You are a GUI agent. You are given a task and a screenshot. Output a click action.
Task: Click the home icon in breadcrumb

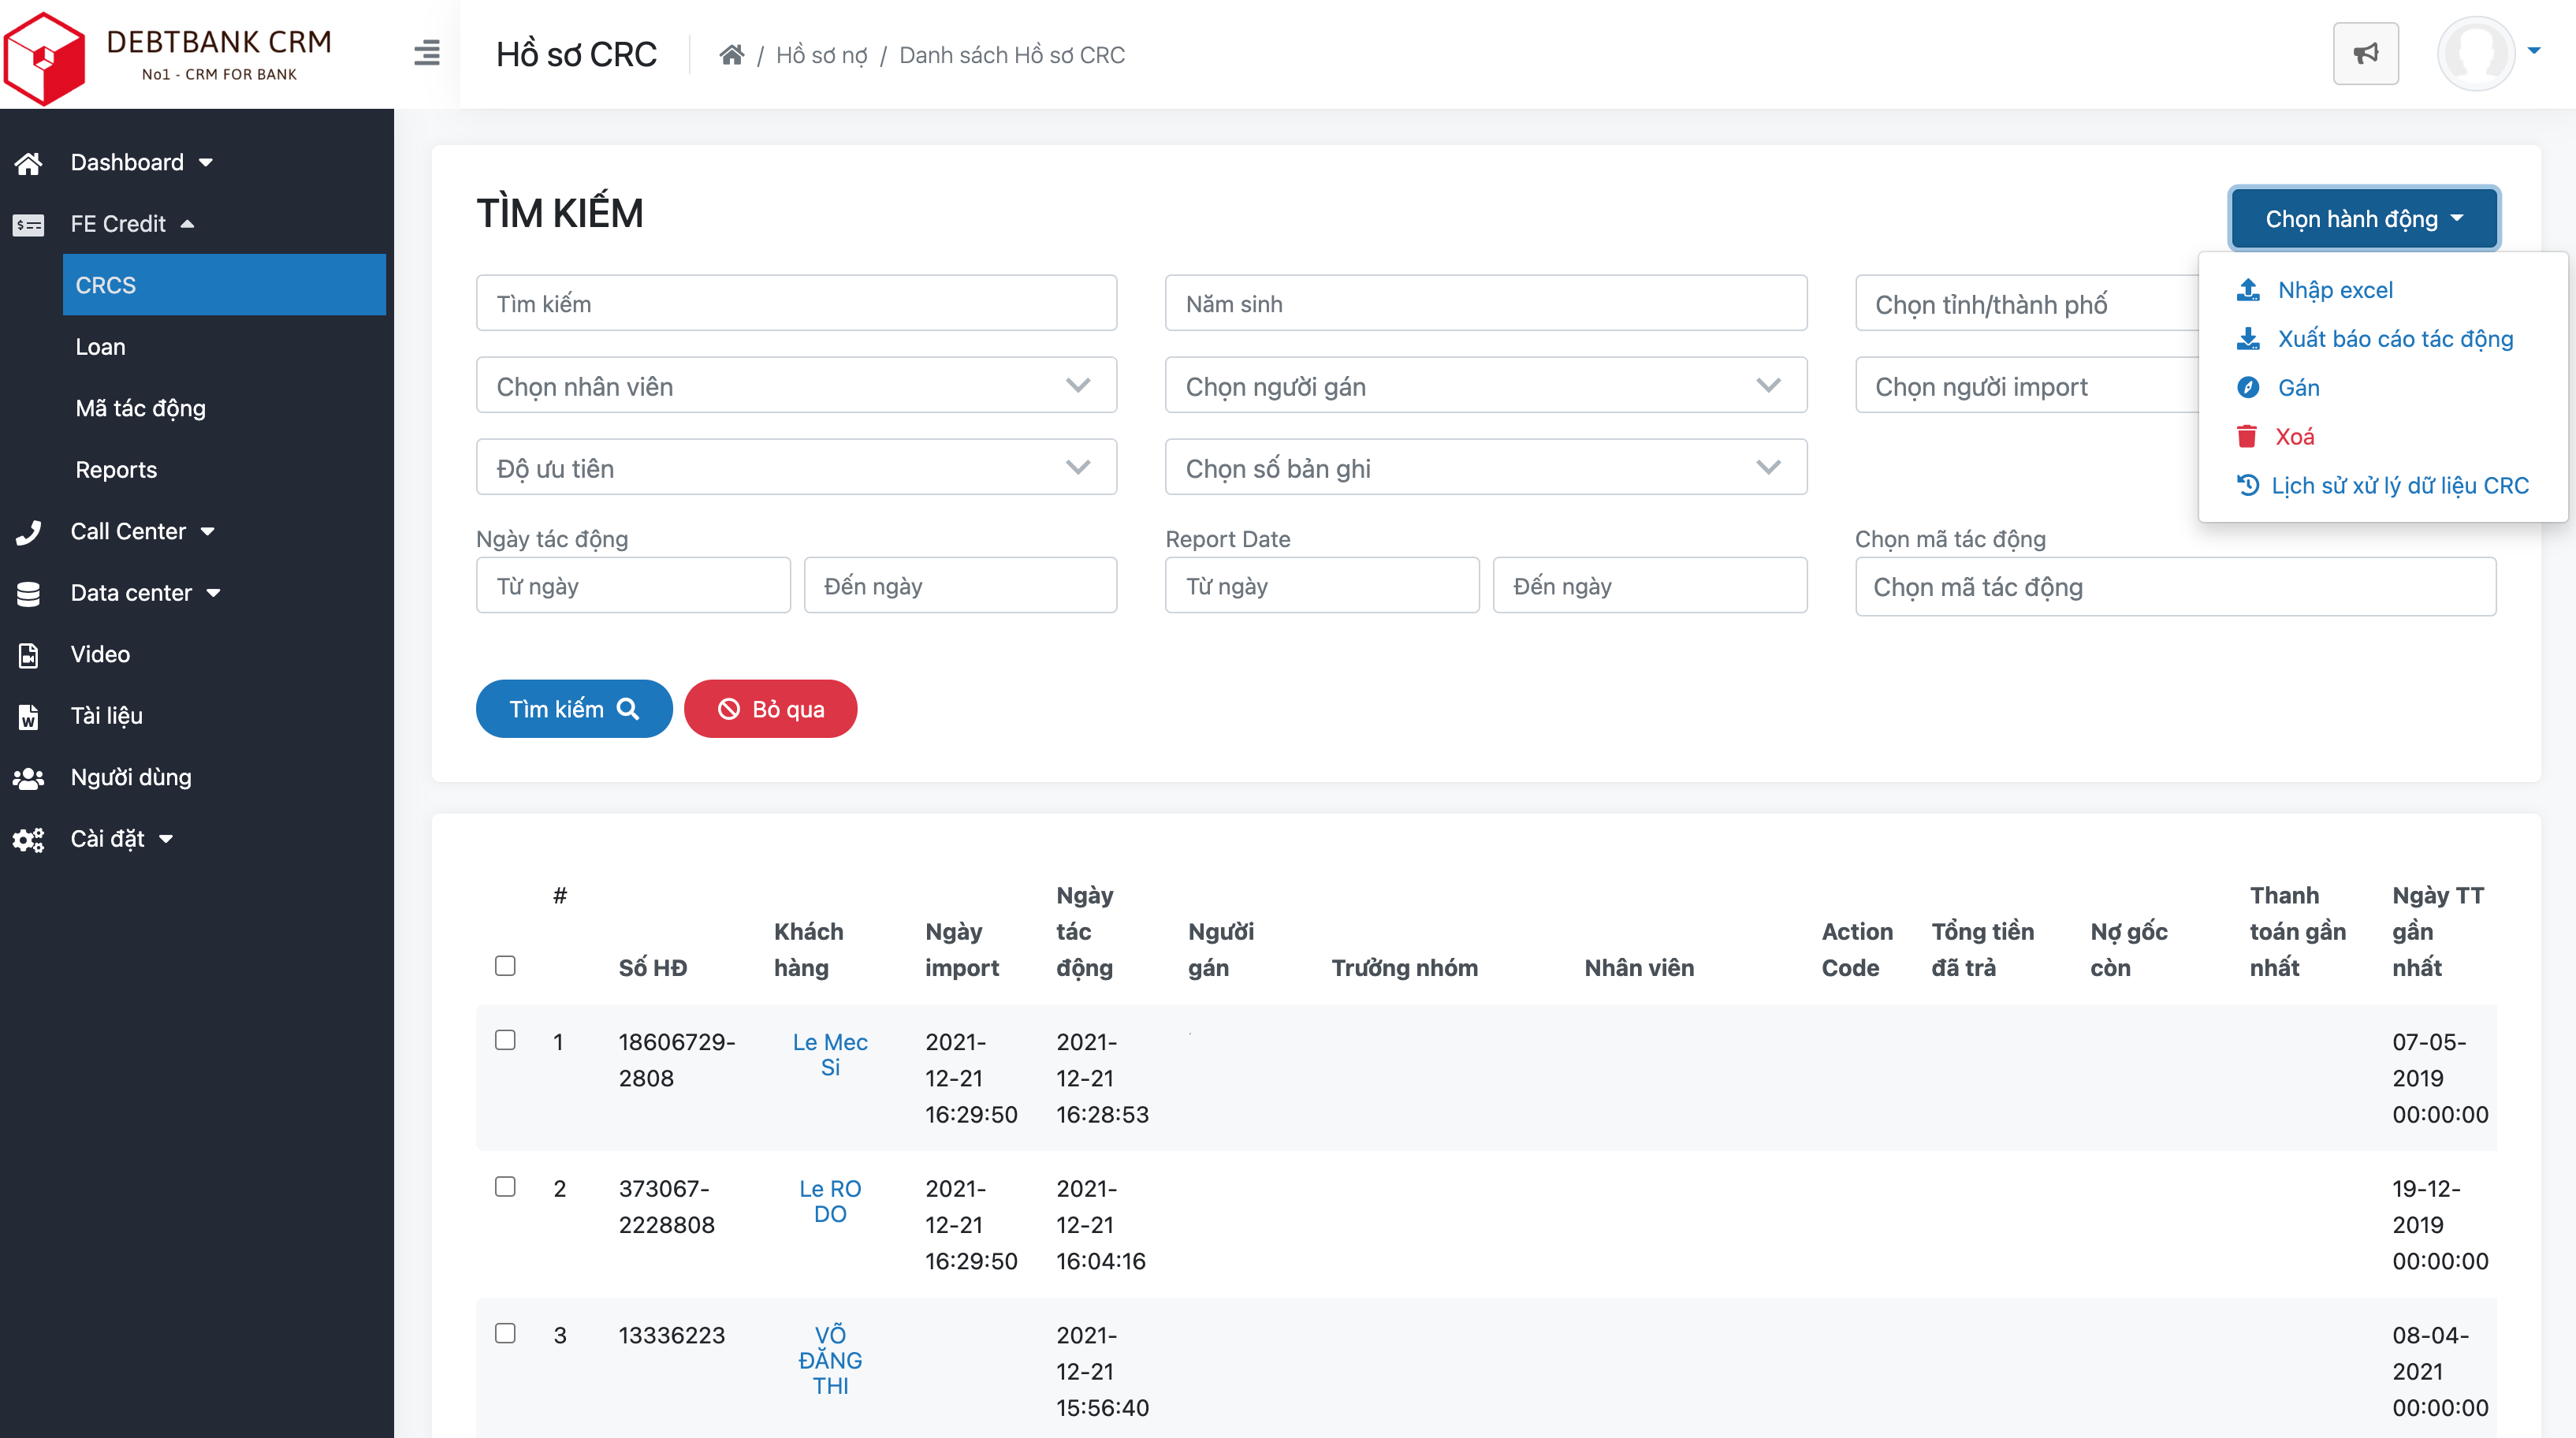[731, 55]
